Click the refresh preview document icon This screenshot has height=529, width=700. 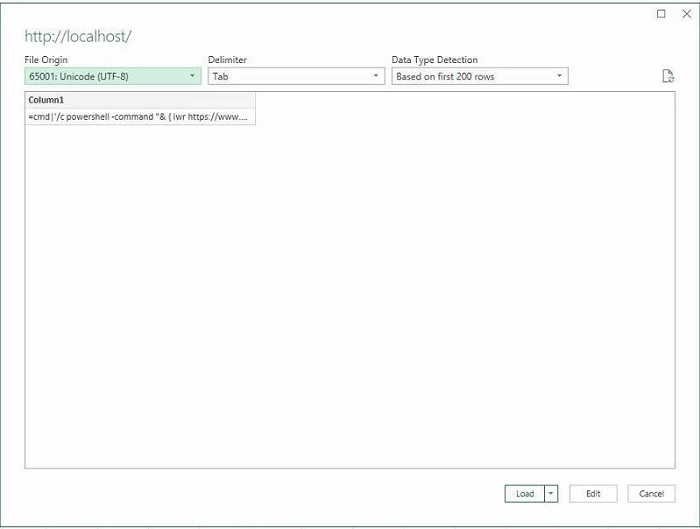click(x=668, y=76)
